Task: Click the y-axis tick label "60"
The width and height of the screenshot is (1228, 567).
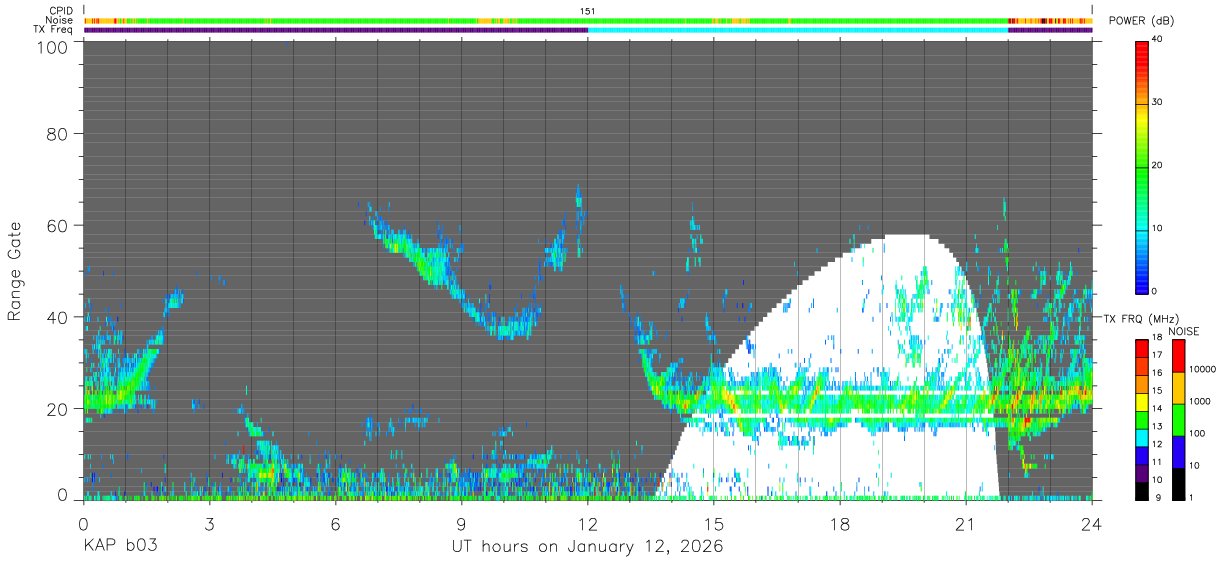Action: [x=57, y=225]
